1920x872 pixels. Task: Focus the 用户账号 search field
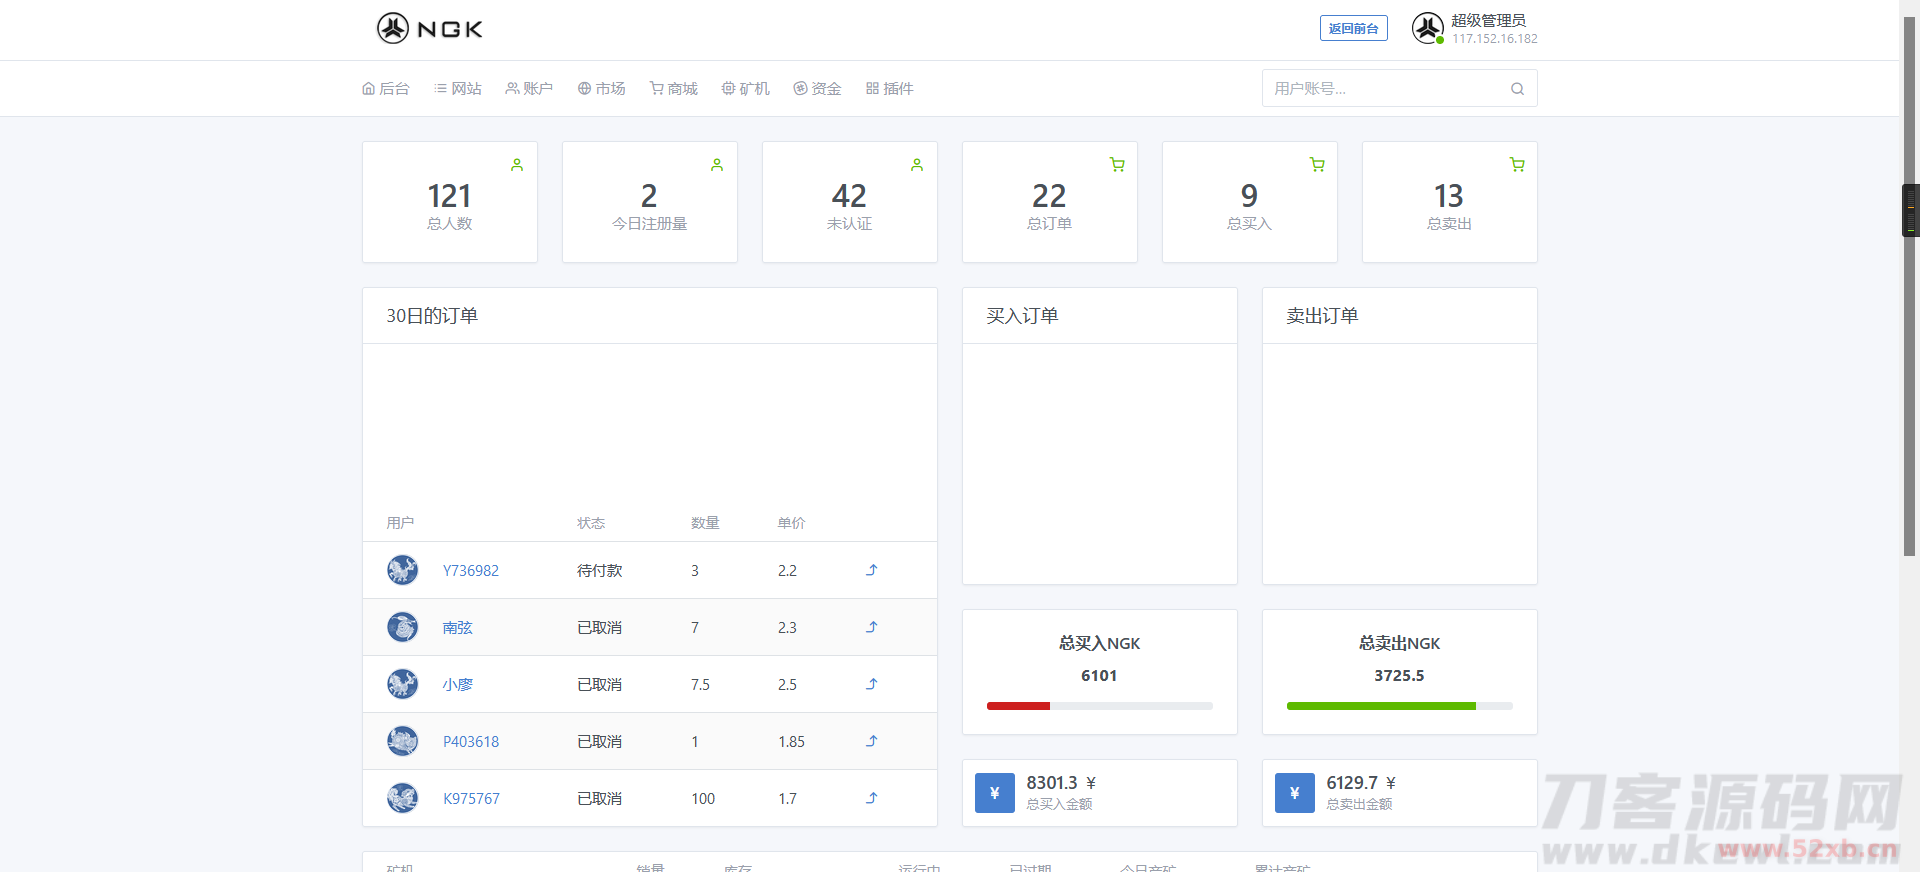(x=1385, y=89)
